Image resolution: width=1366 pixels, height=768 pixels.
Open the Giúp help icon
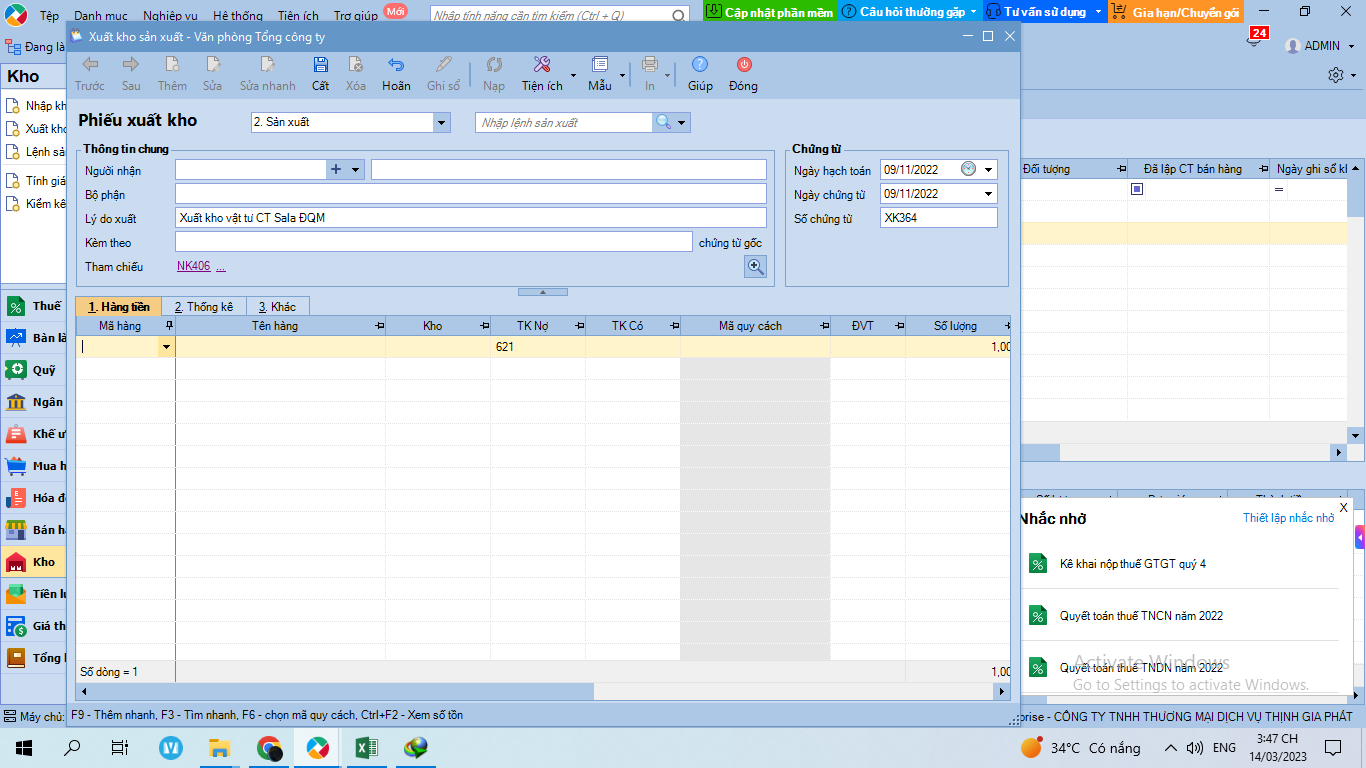pyautogui.click(x=700, y=65)
